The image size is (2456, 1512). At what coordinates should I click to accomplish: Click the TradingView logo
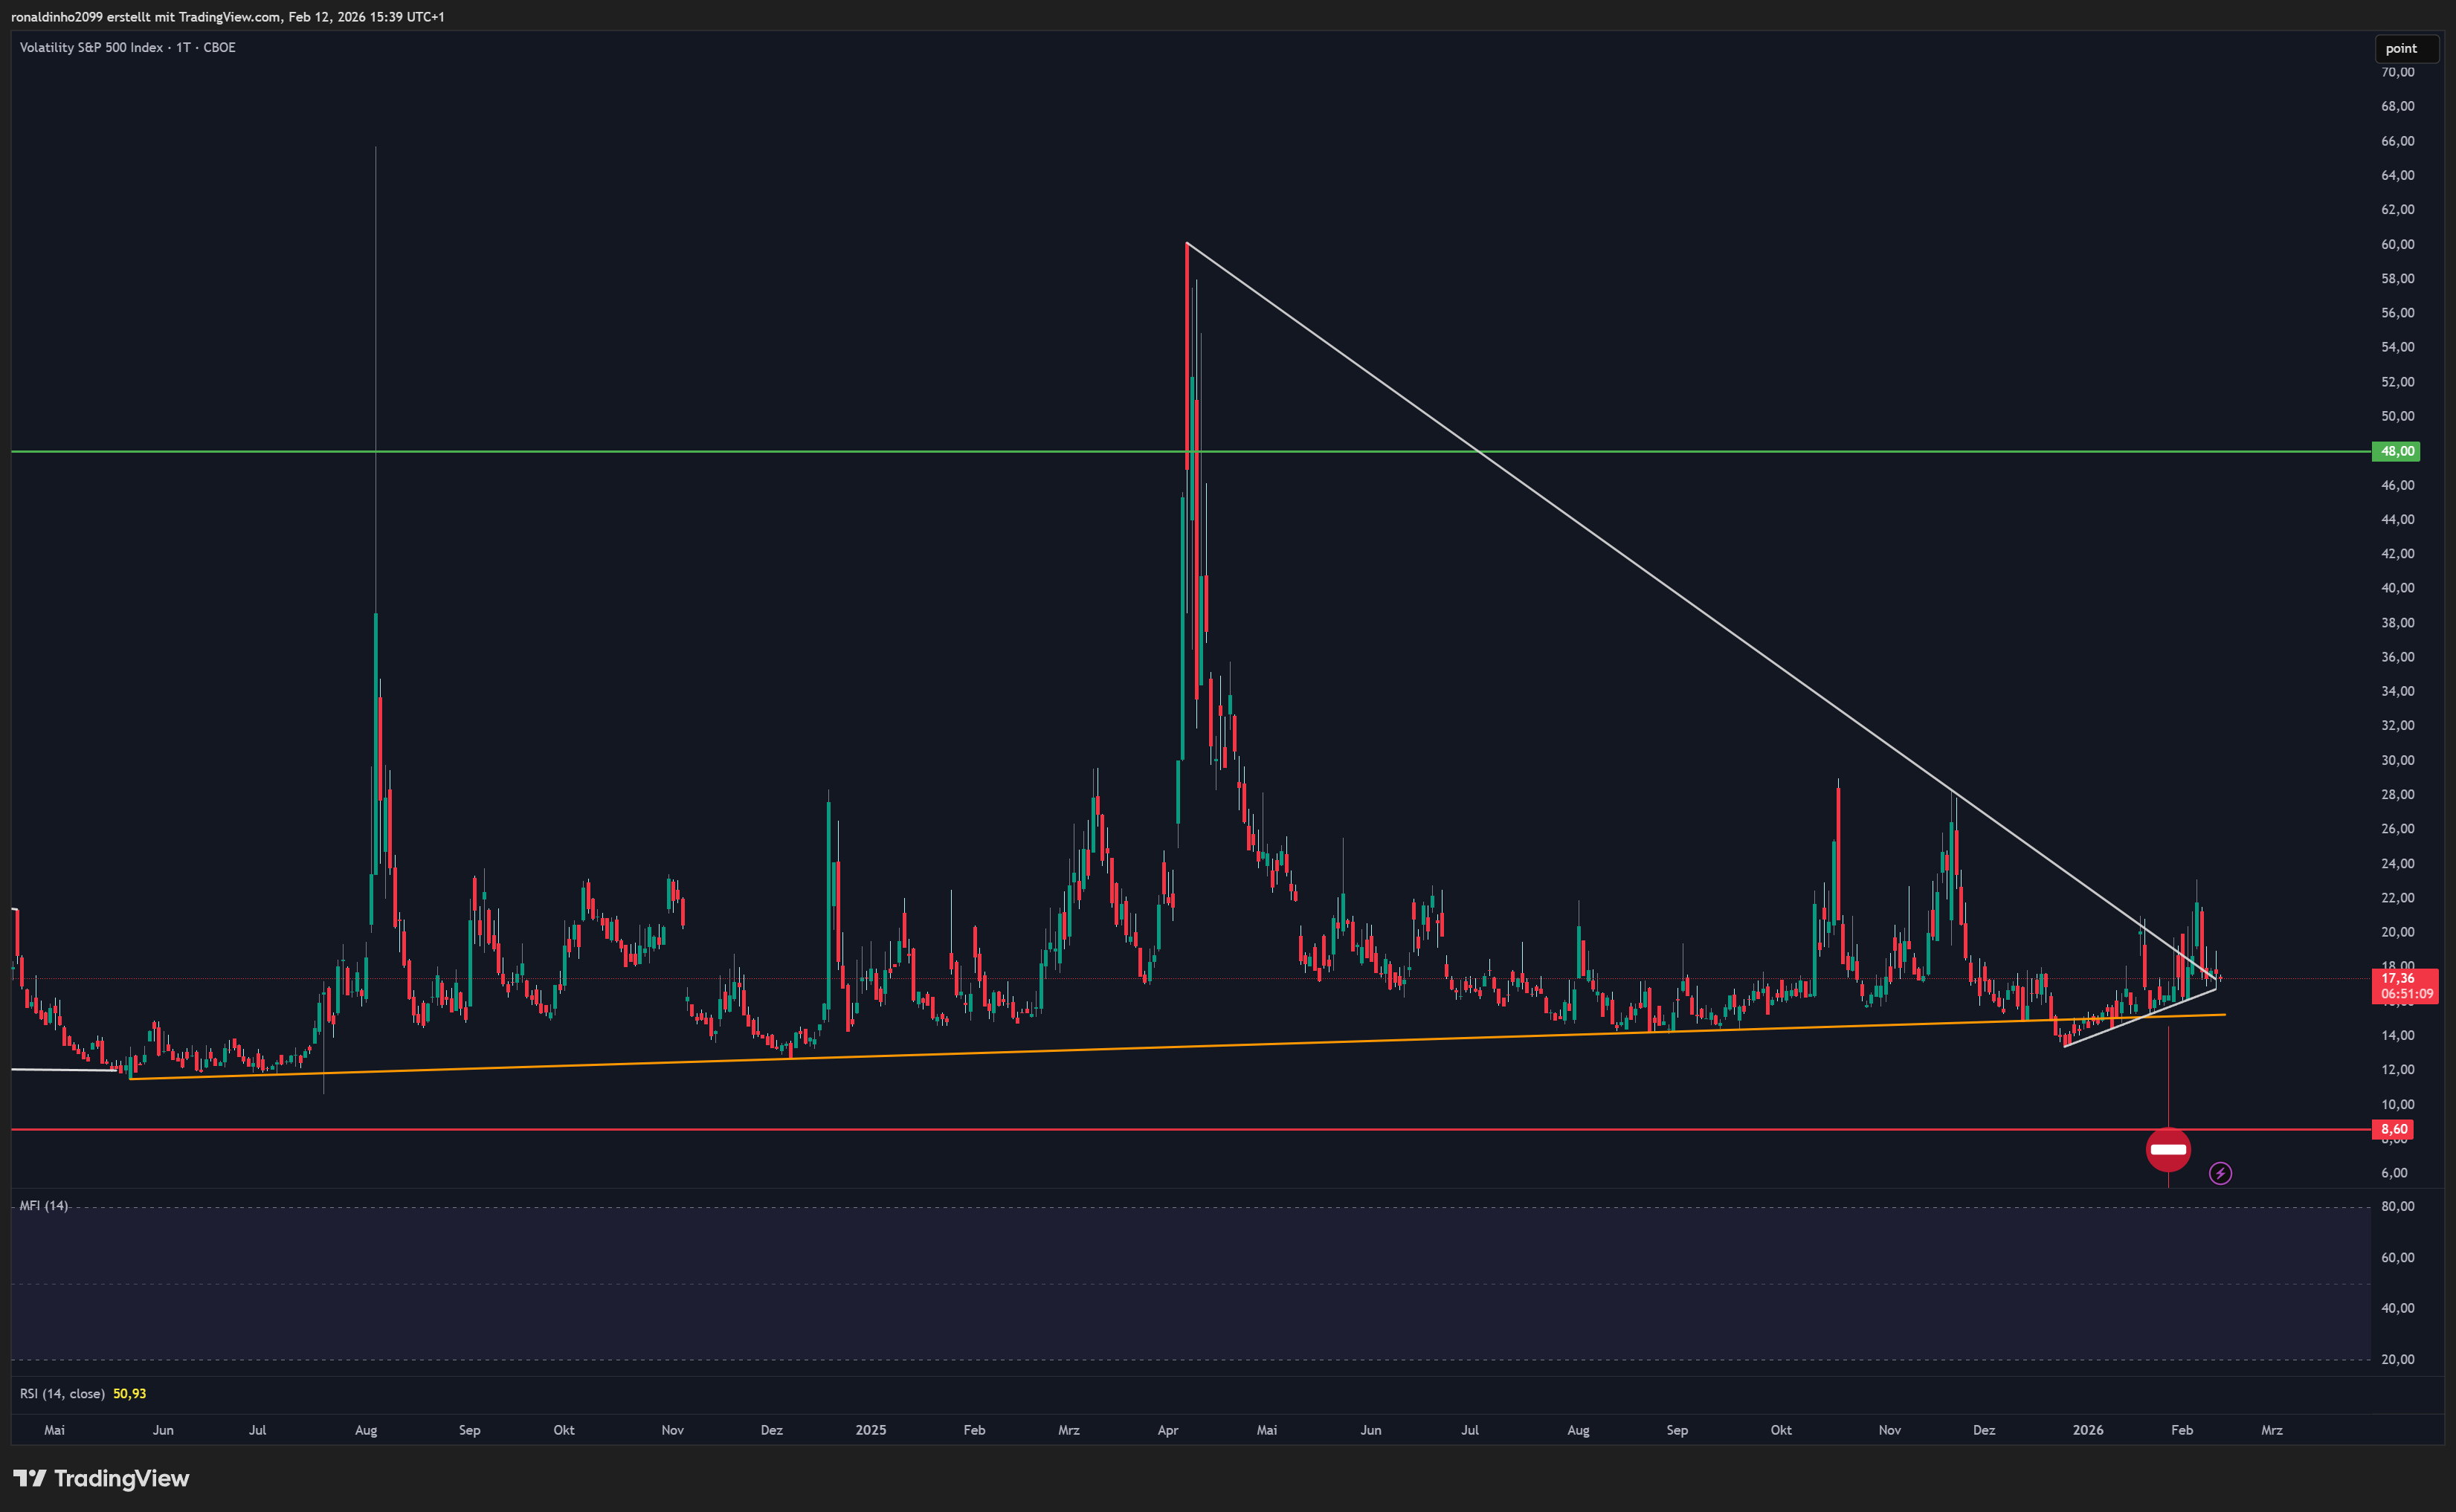[101, 1478]
